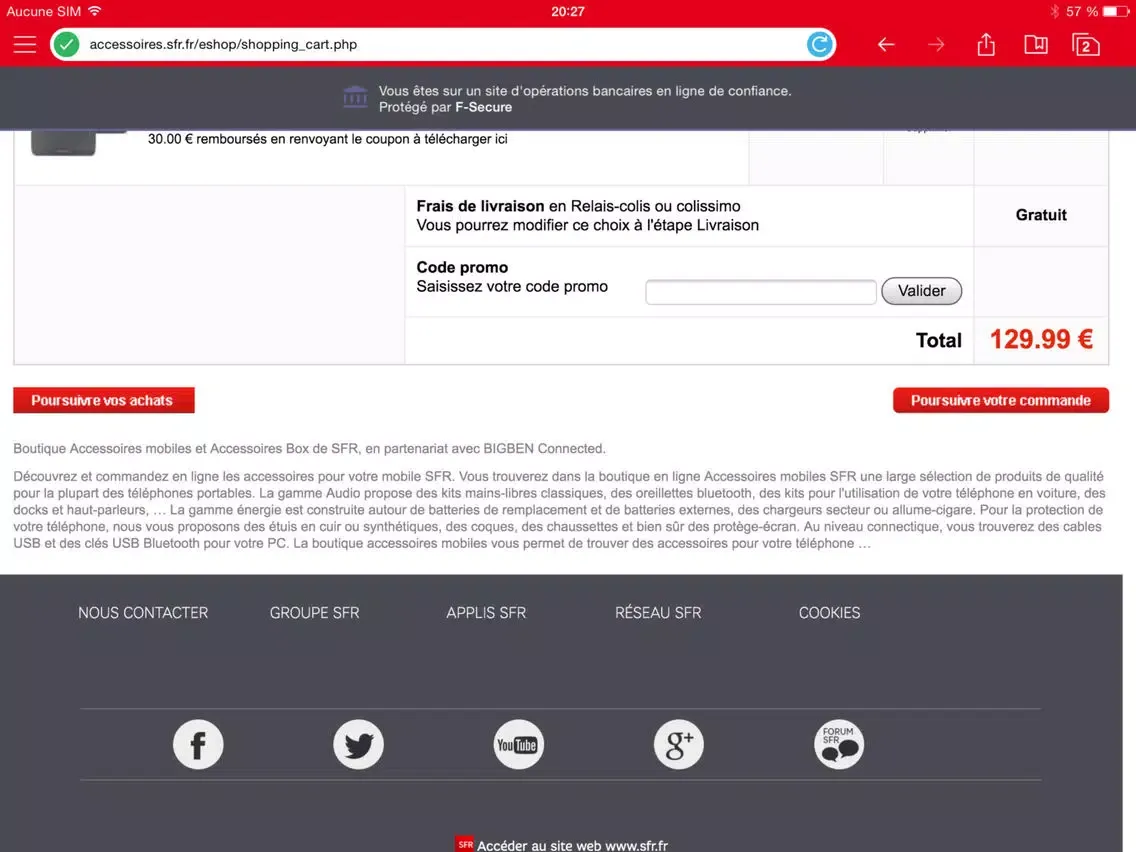Open SFR Google+ page icon
1136x852 pixels.
click(679, 744)
